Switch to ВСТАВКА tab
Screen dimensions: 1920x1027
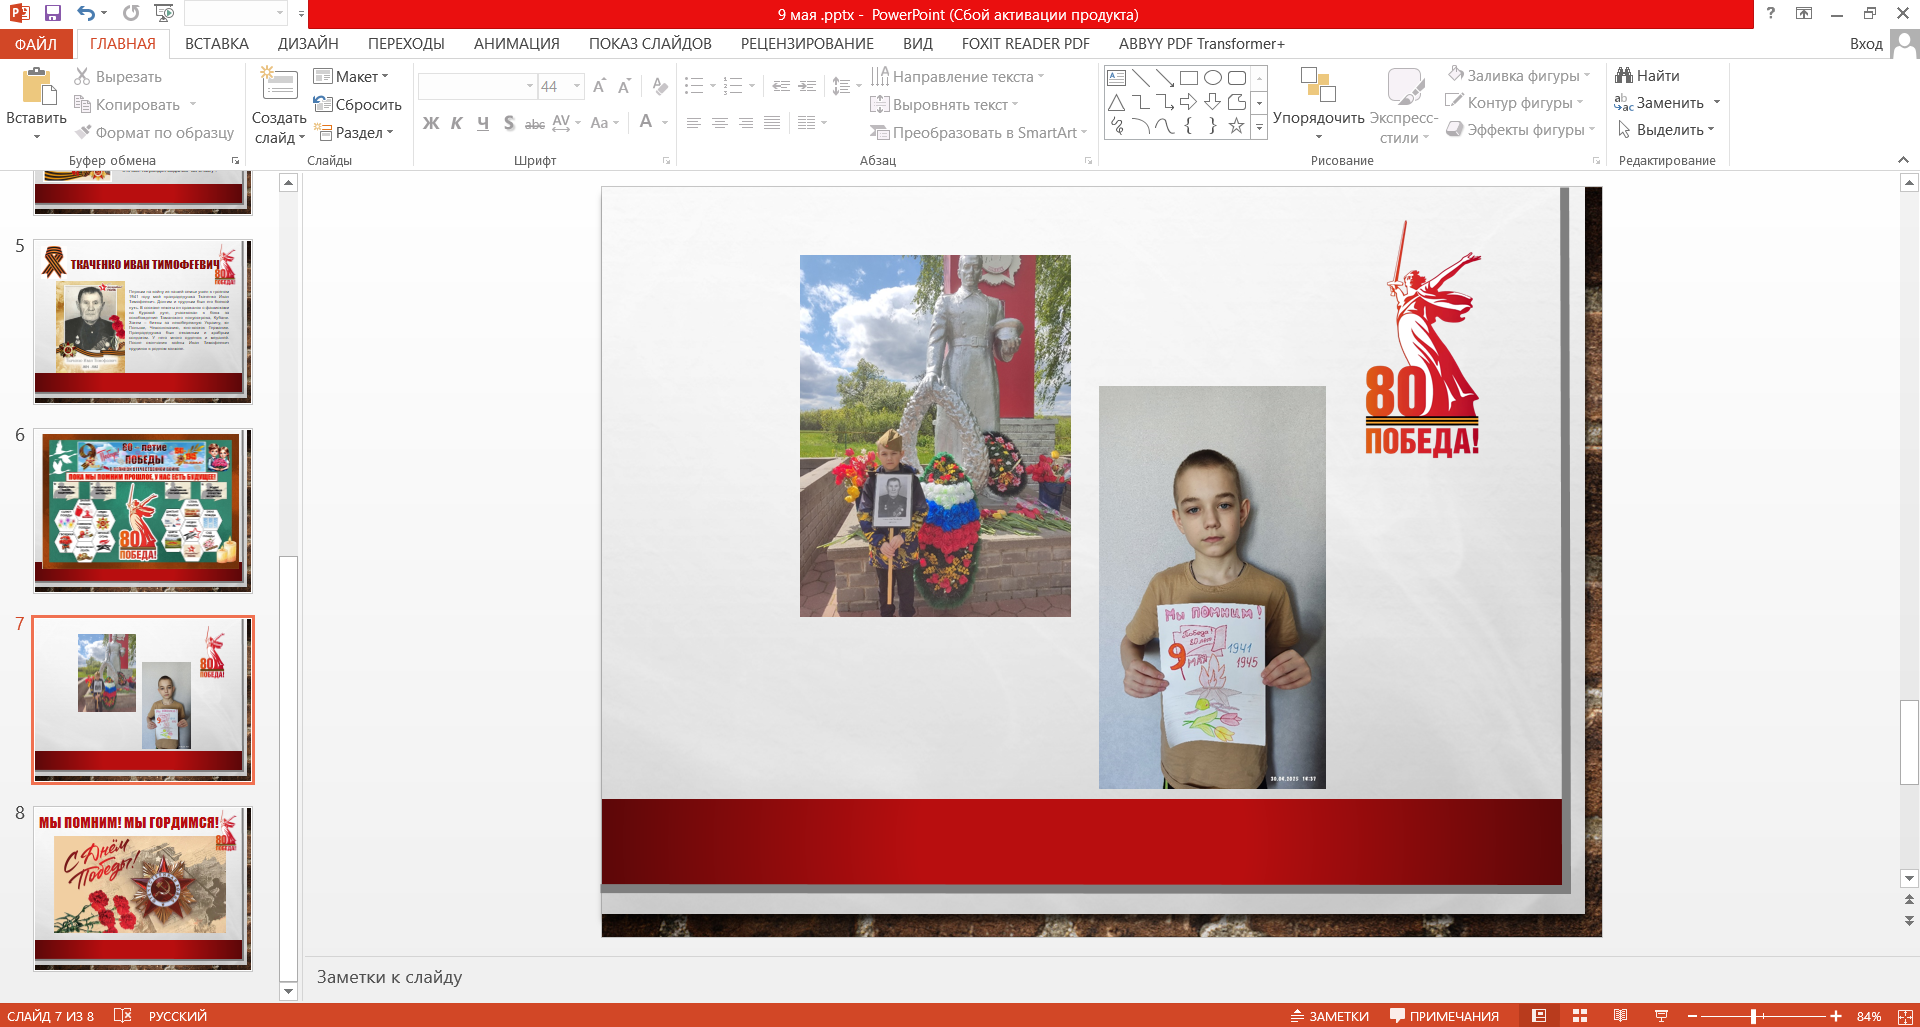point(217,44)
